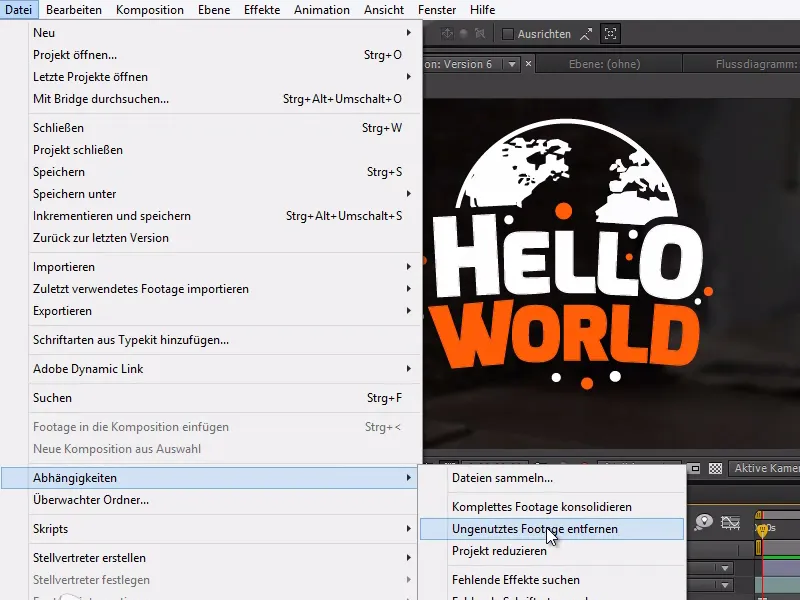This screenshot has width=800, height=600.
Task: Click Schließen in the Datei menu
Action: [x=224, y=128]
